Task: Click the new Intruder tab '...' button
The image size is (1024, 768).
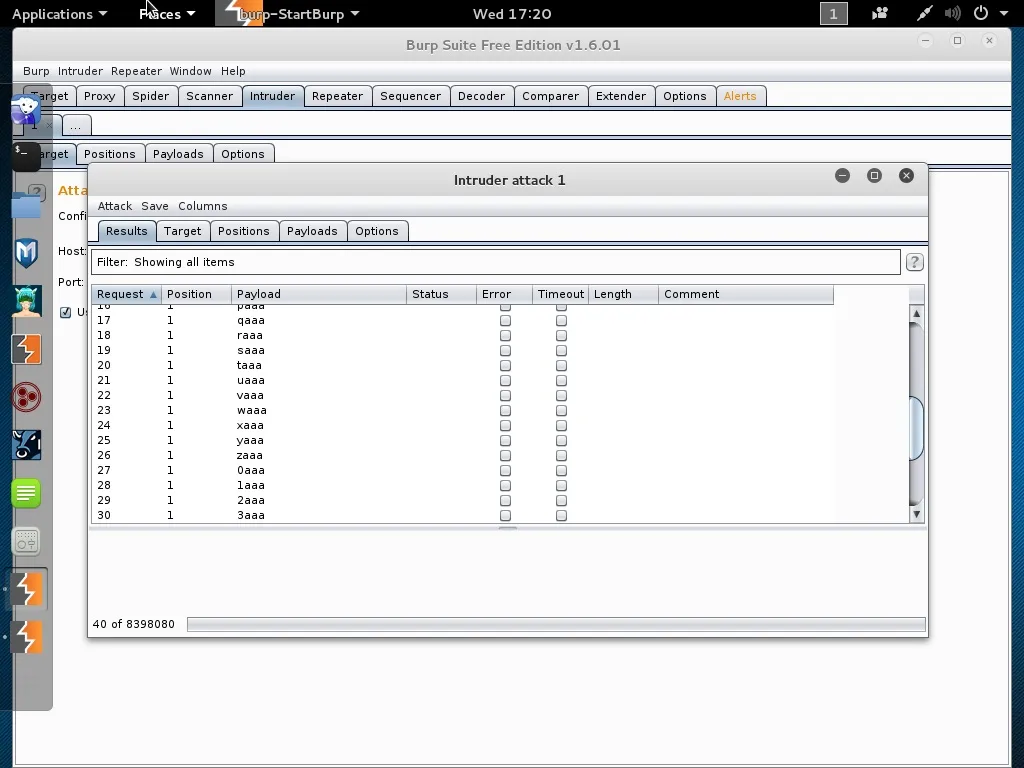Action: coord(76,125)
